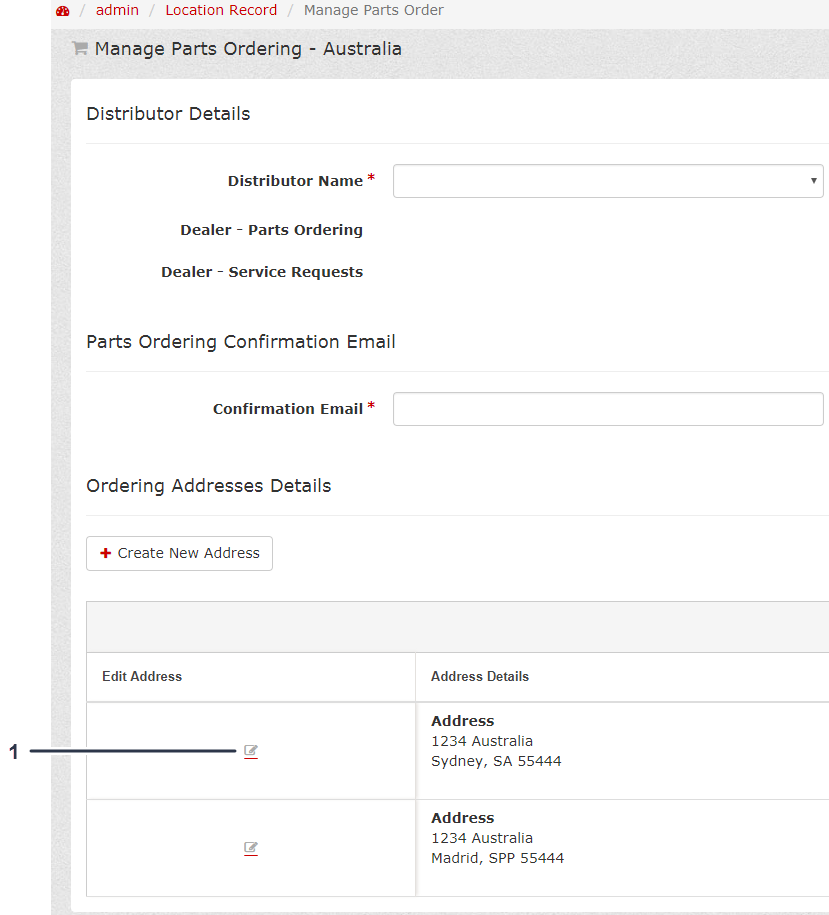Click the Distributor Details section heading

tap(169, 114)
